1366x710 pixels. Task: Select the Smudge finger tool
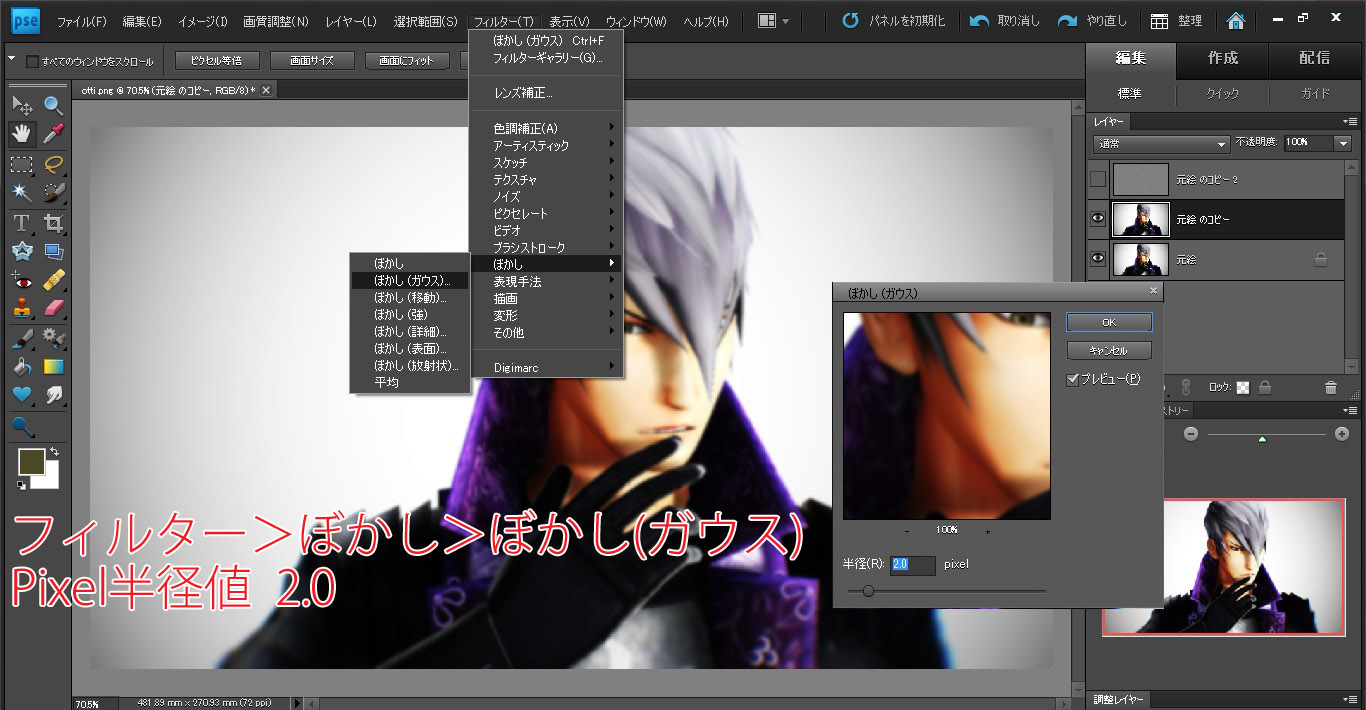(54, 396)
